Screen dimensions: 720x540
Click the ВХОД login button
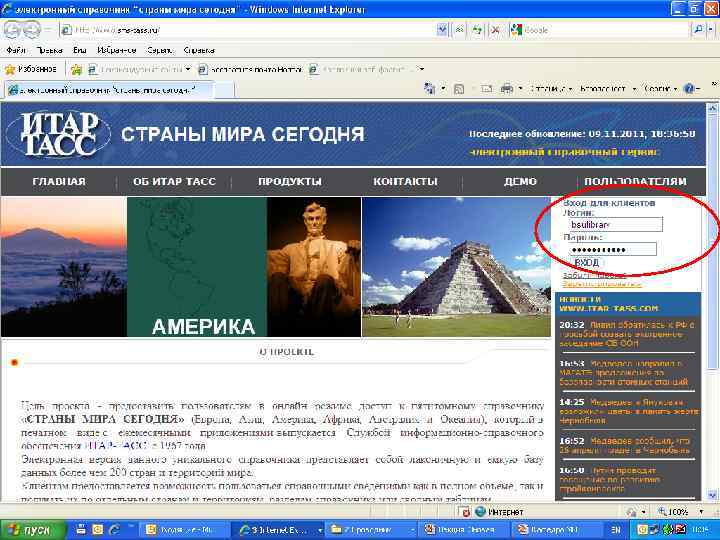point(587,263)
